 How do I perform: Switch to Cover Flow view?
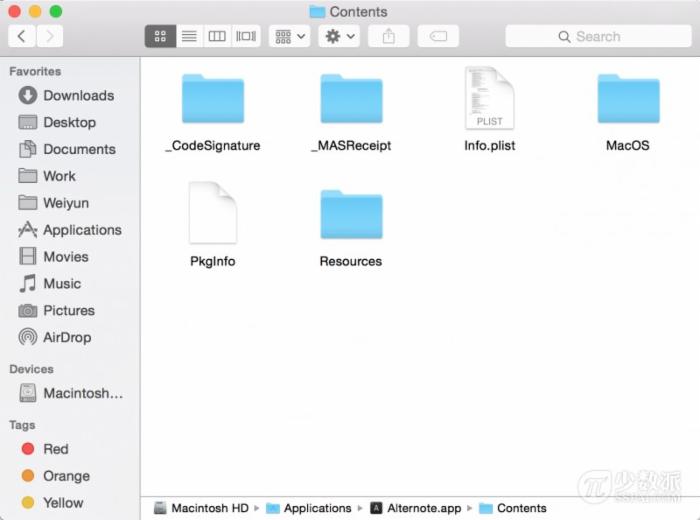coord(246,36)
